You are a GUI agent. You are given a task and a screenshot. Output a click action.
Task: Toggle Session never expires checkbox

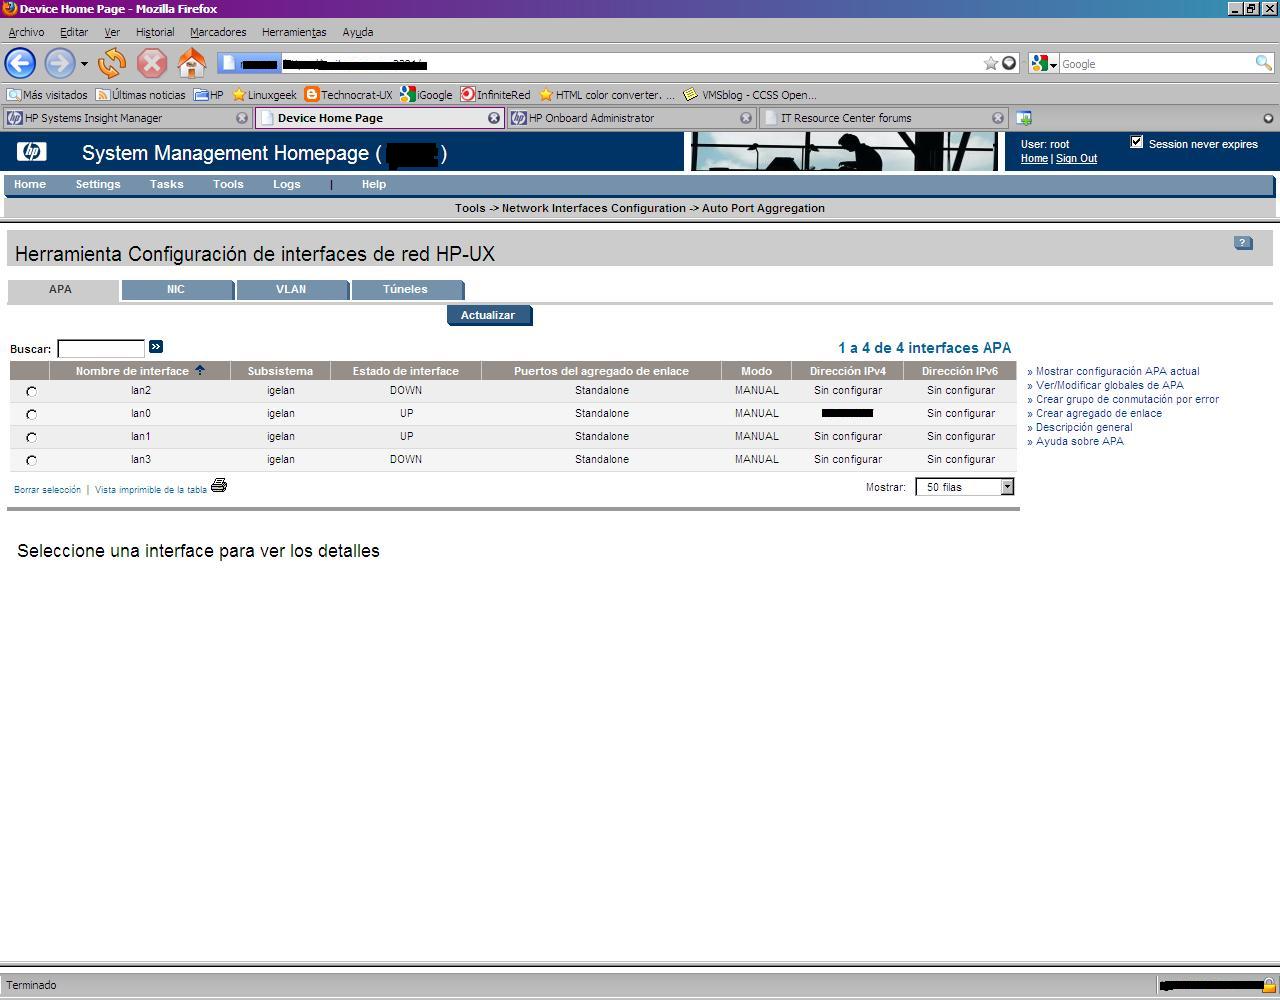point(1136,142)
